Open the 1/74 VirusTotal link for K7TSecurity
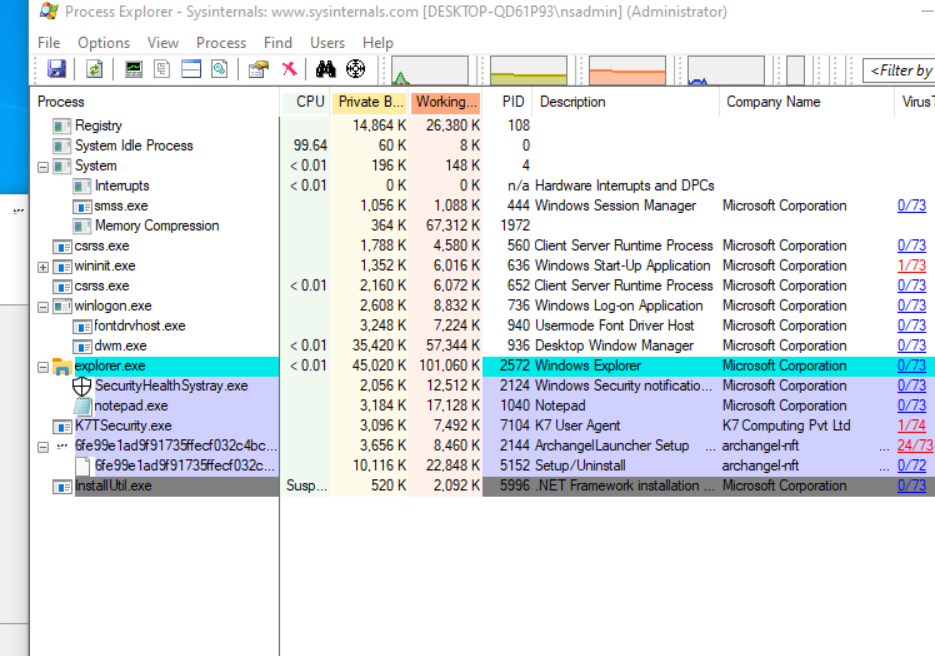The height and width of the screenshot is (656, 935). [x=911, y=426]
